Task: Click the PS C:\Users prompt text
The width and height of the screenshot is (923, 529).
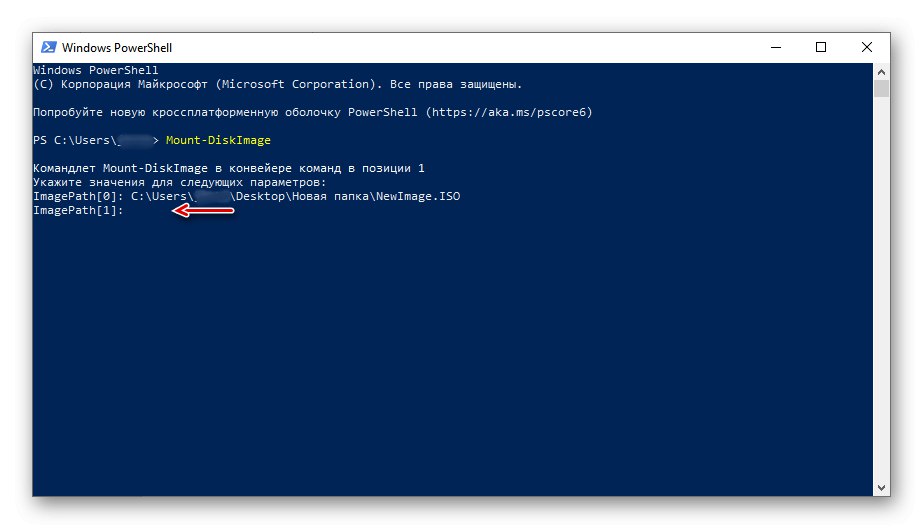Action: 75,140
